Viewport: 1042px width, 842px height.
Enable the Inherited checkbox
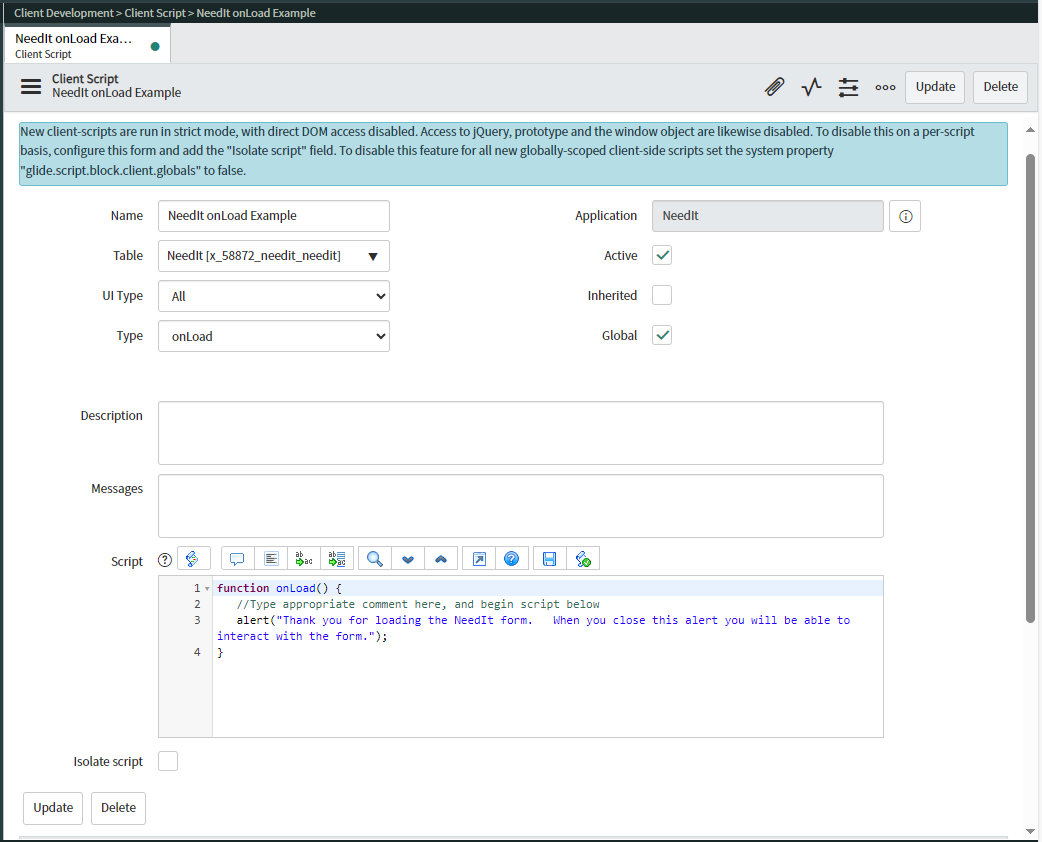pos(662,295)
